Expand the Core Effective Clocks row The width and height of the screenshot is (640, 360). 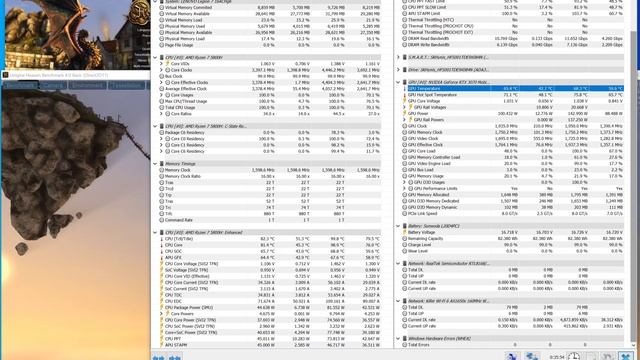pyautogui.click(x=161, y=82)
